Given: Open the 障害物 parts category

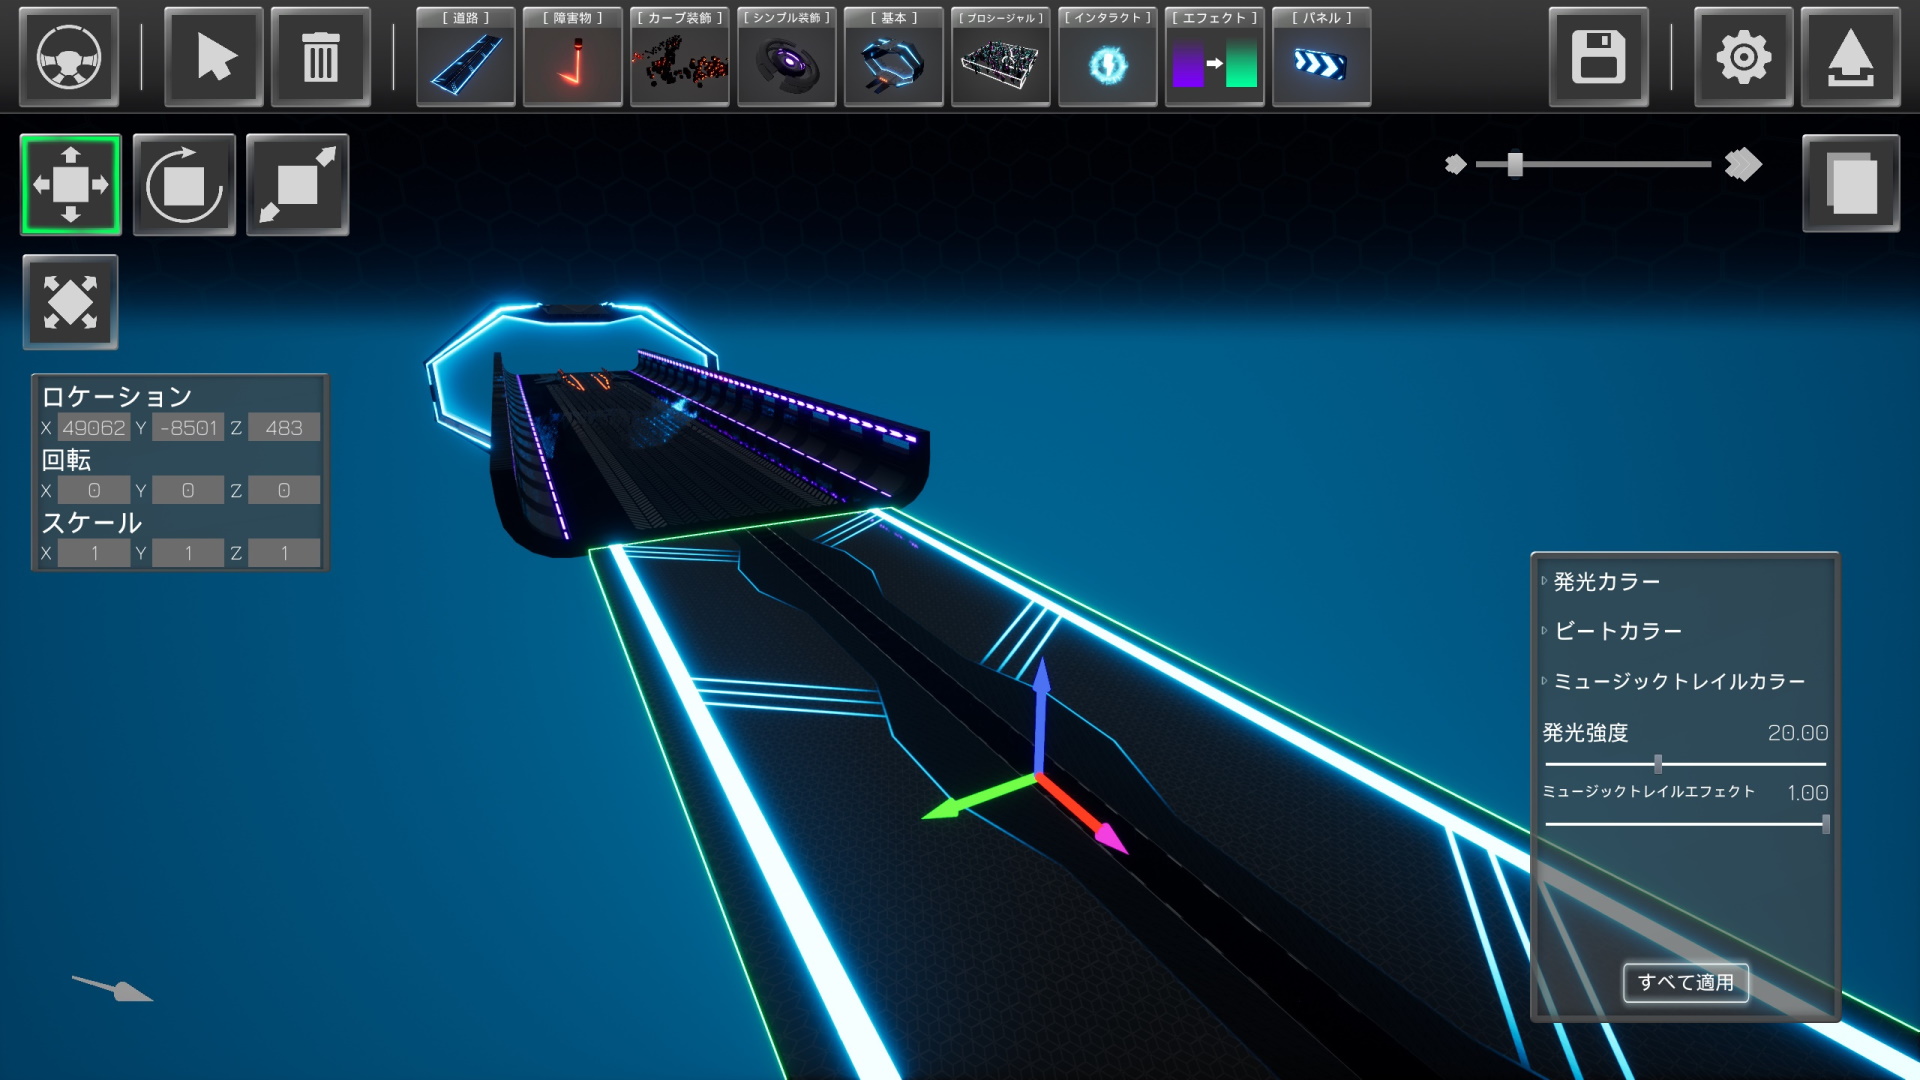Looking at the screenshot, I should click(573, 57).
